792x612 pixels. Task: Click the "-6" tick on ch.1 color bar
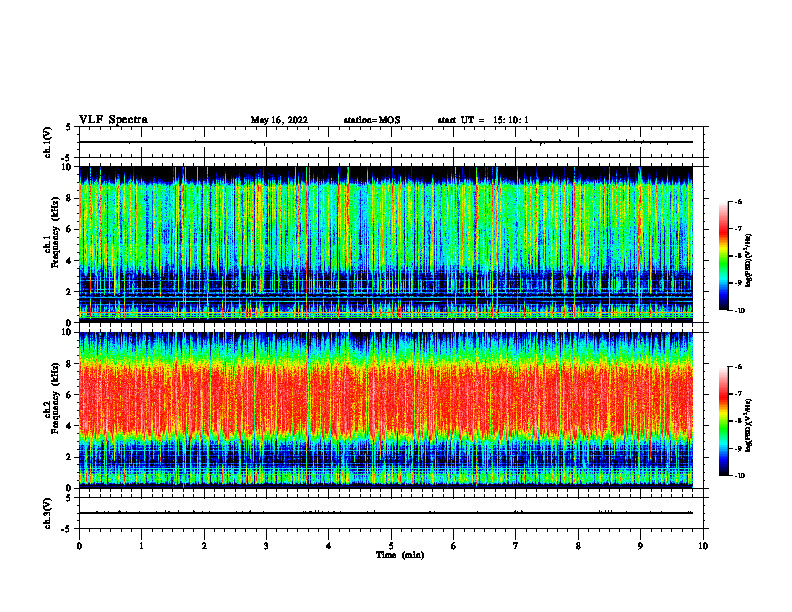pos(739,201)
